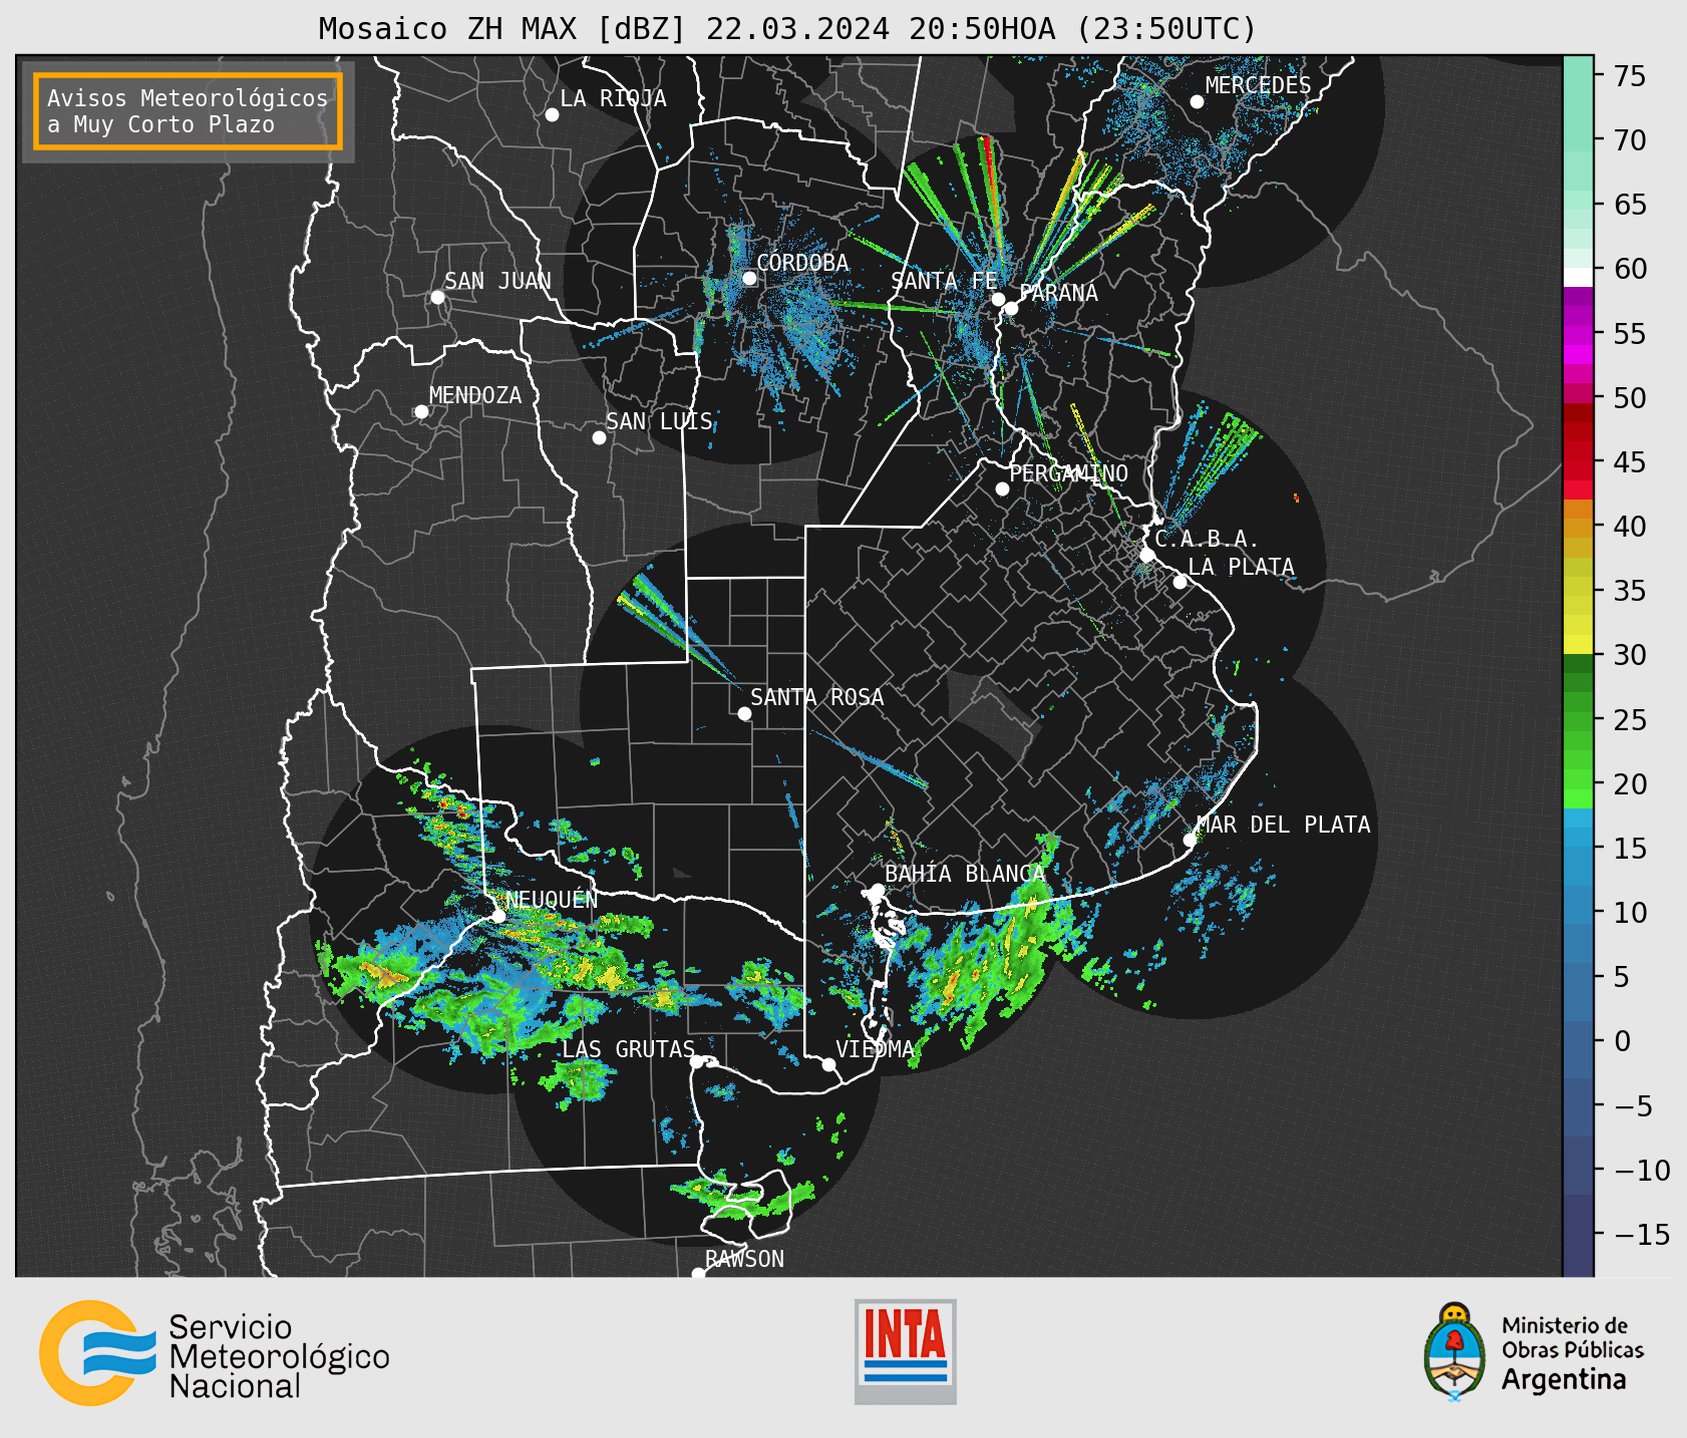Click the NEUQUÉN label text

pyautogui.click(x=552, y=900)
